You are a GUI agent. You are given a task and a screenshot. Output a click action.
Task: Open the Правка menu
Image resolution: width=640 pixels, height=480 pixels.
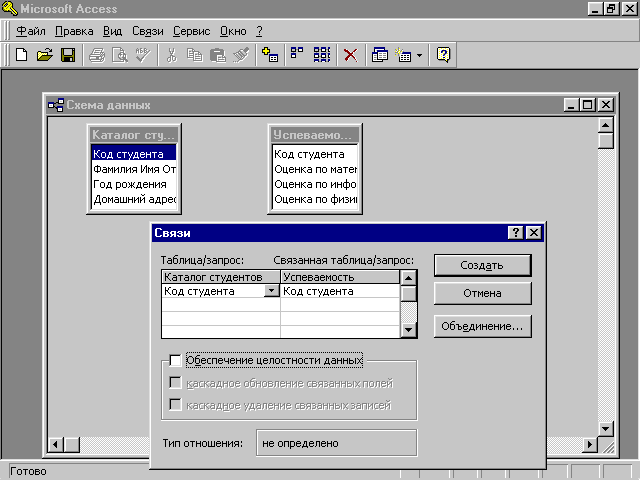pyautogui.click(x=74, y=31)
